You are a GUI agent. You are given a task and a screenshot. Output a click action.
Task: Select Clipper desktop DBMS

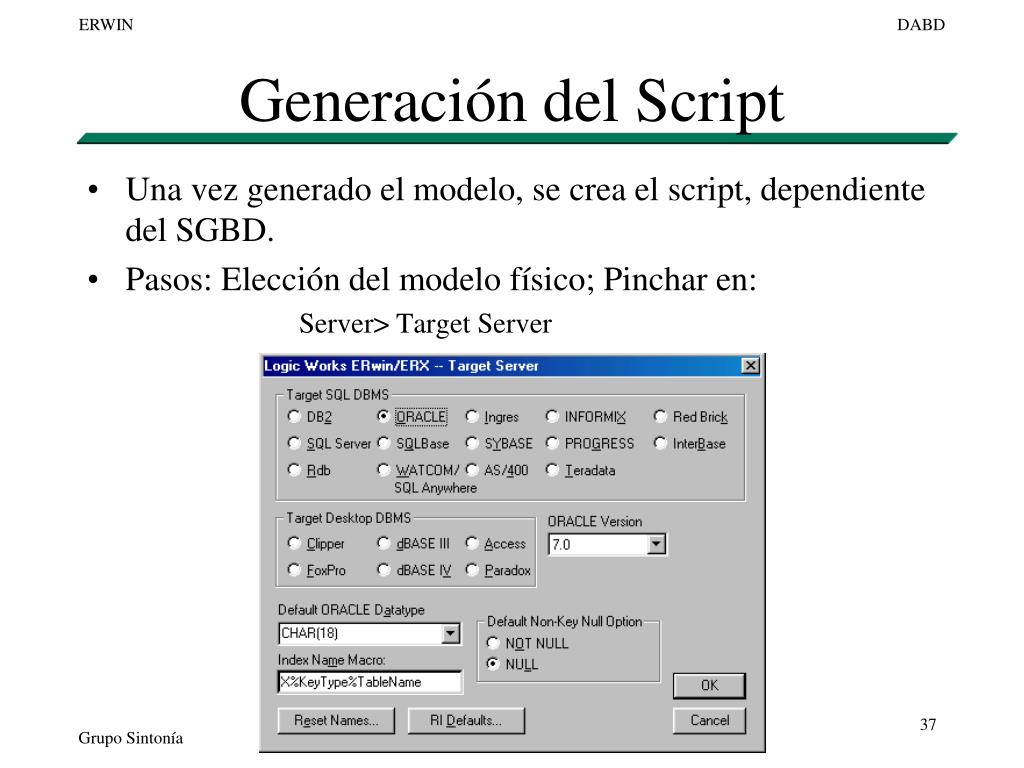pos(294,543)
